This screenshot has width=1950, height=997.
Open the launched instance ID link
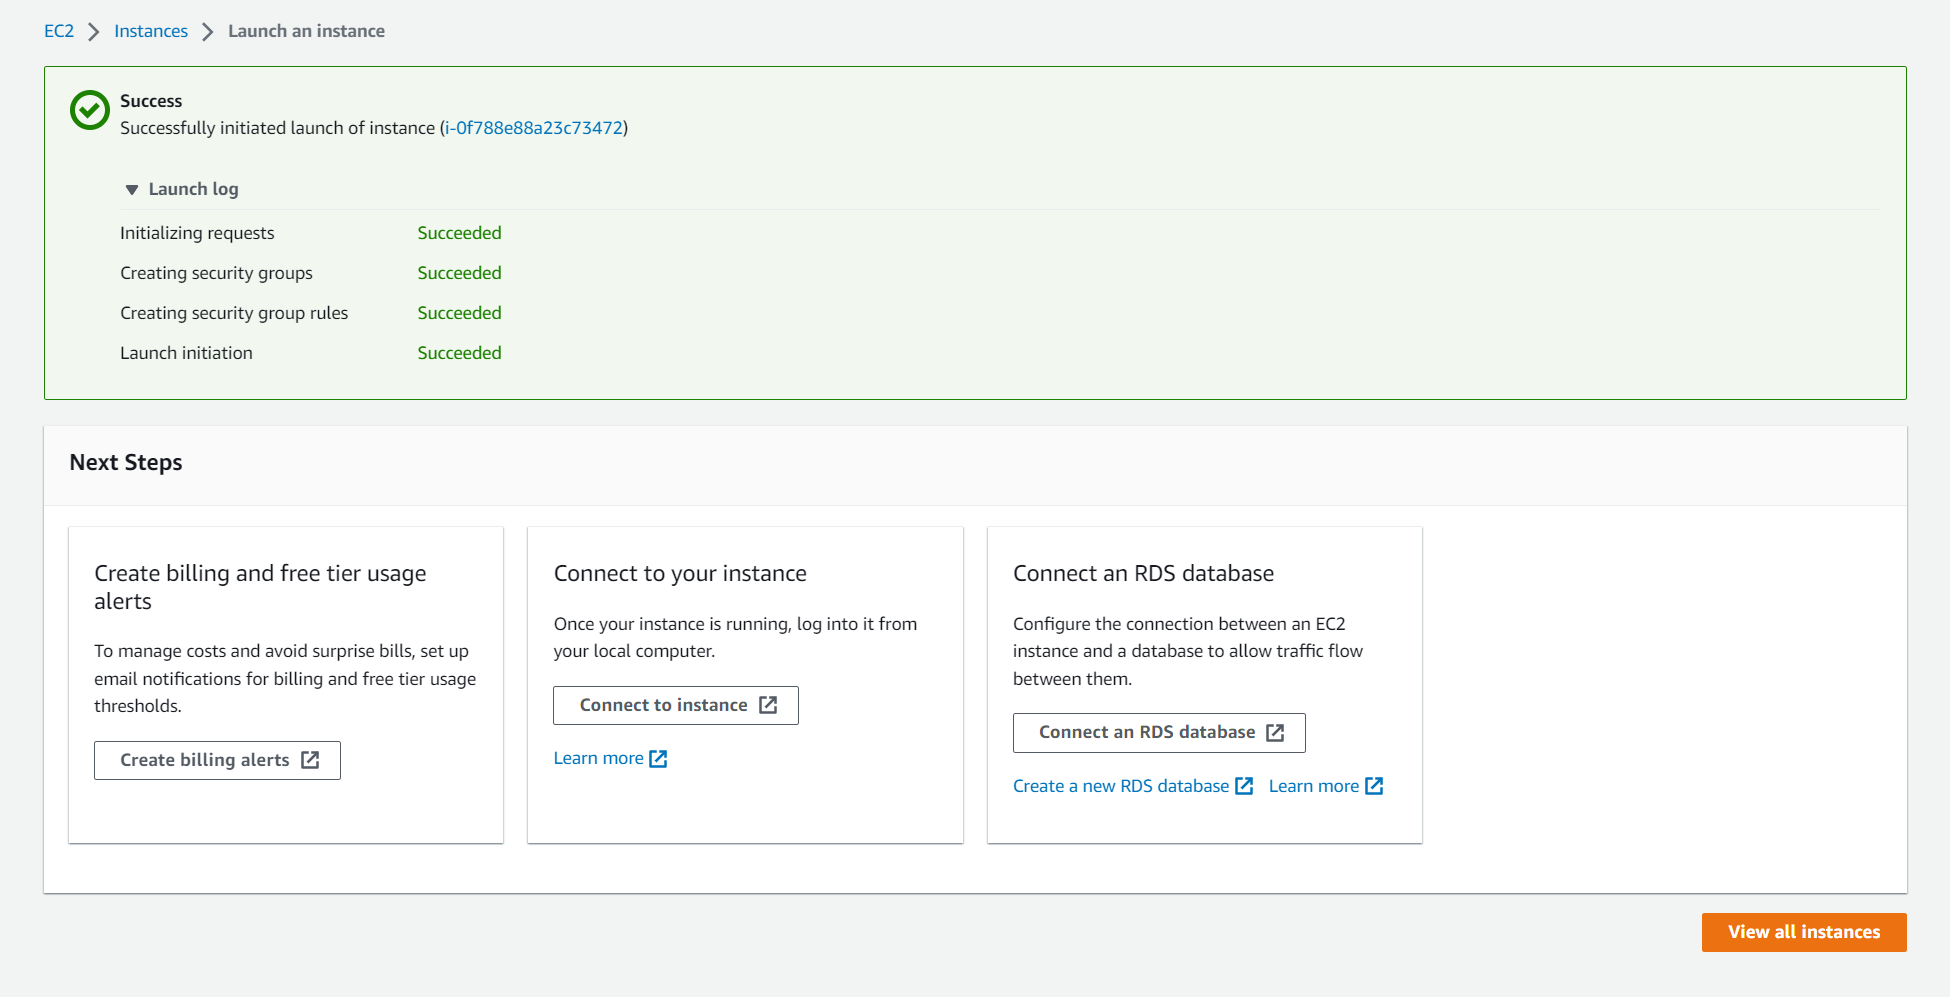(x=534, y=128)
